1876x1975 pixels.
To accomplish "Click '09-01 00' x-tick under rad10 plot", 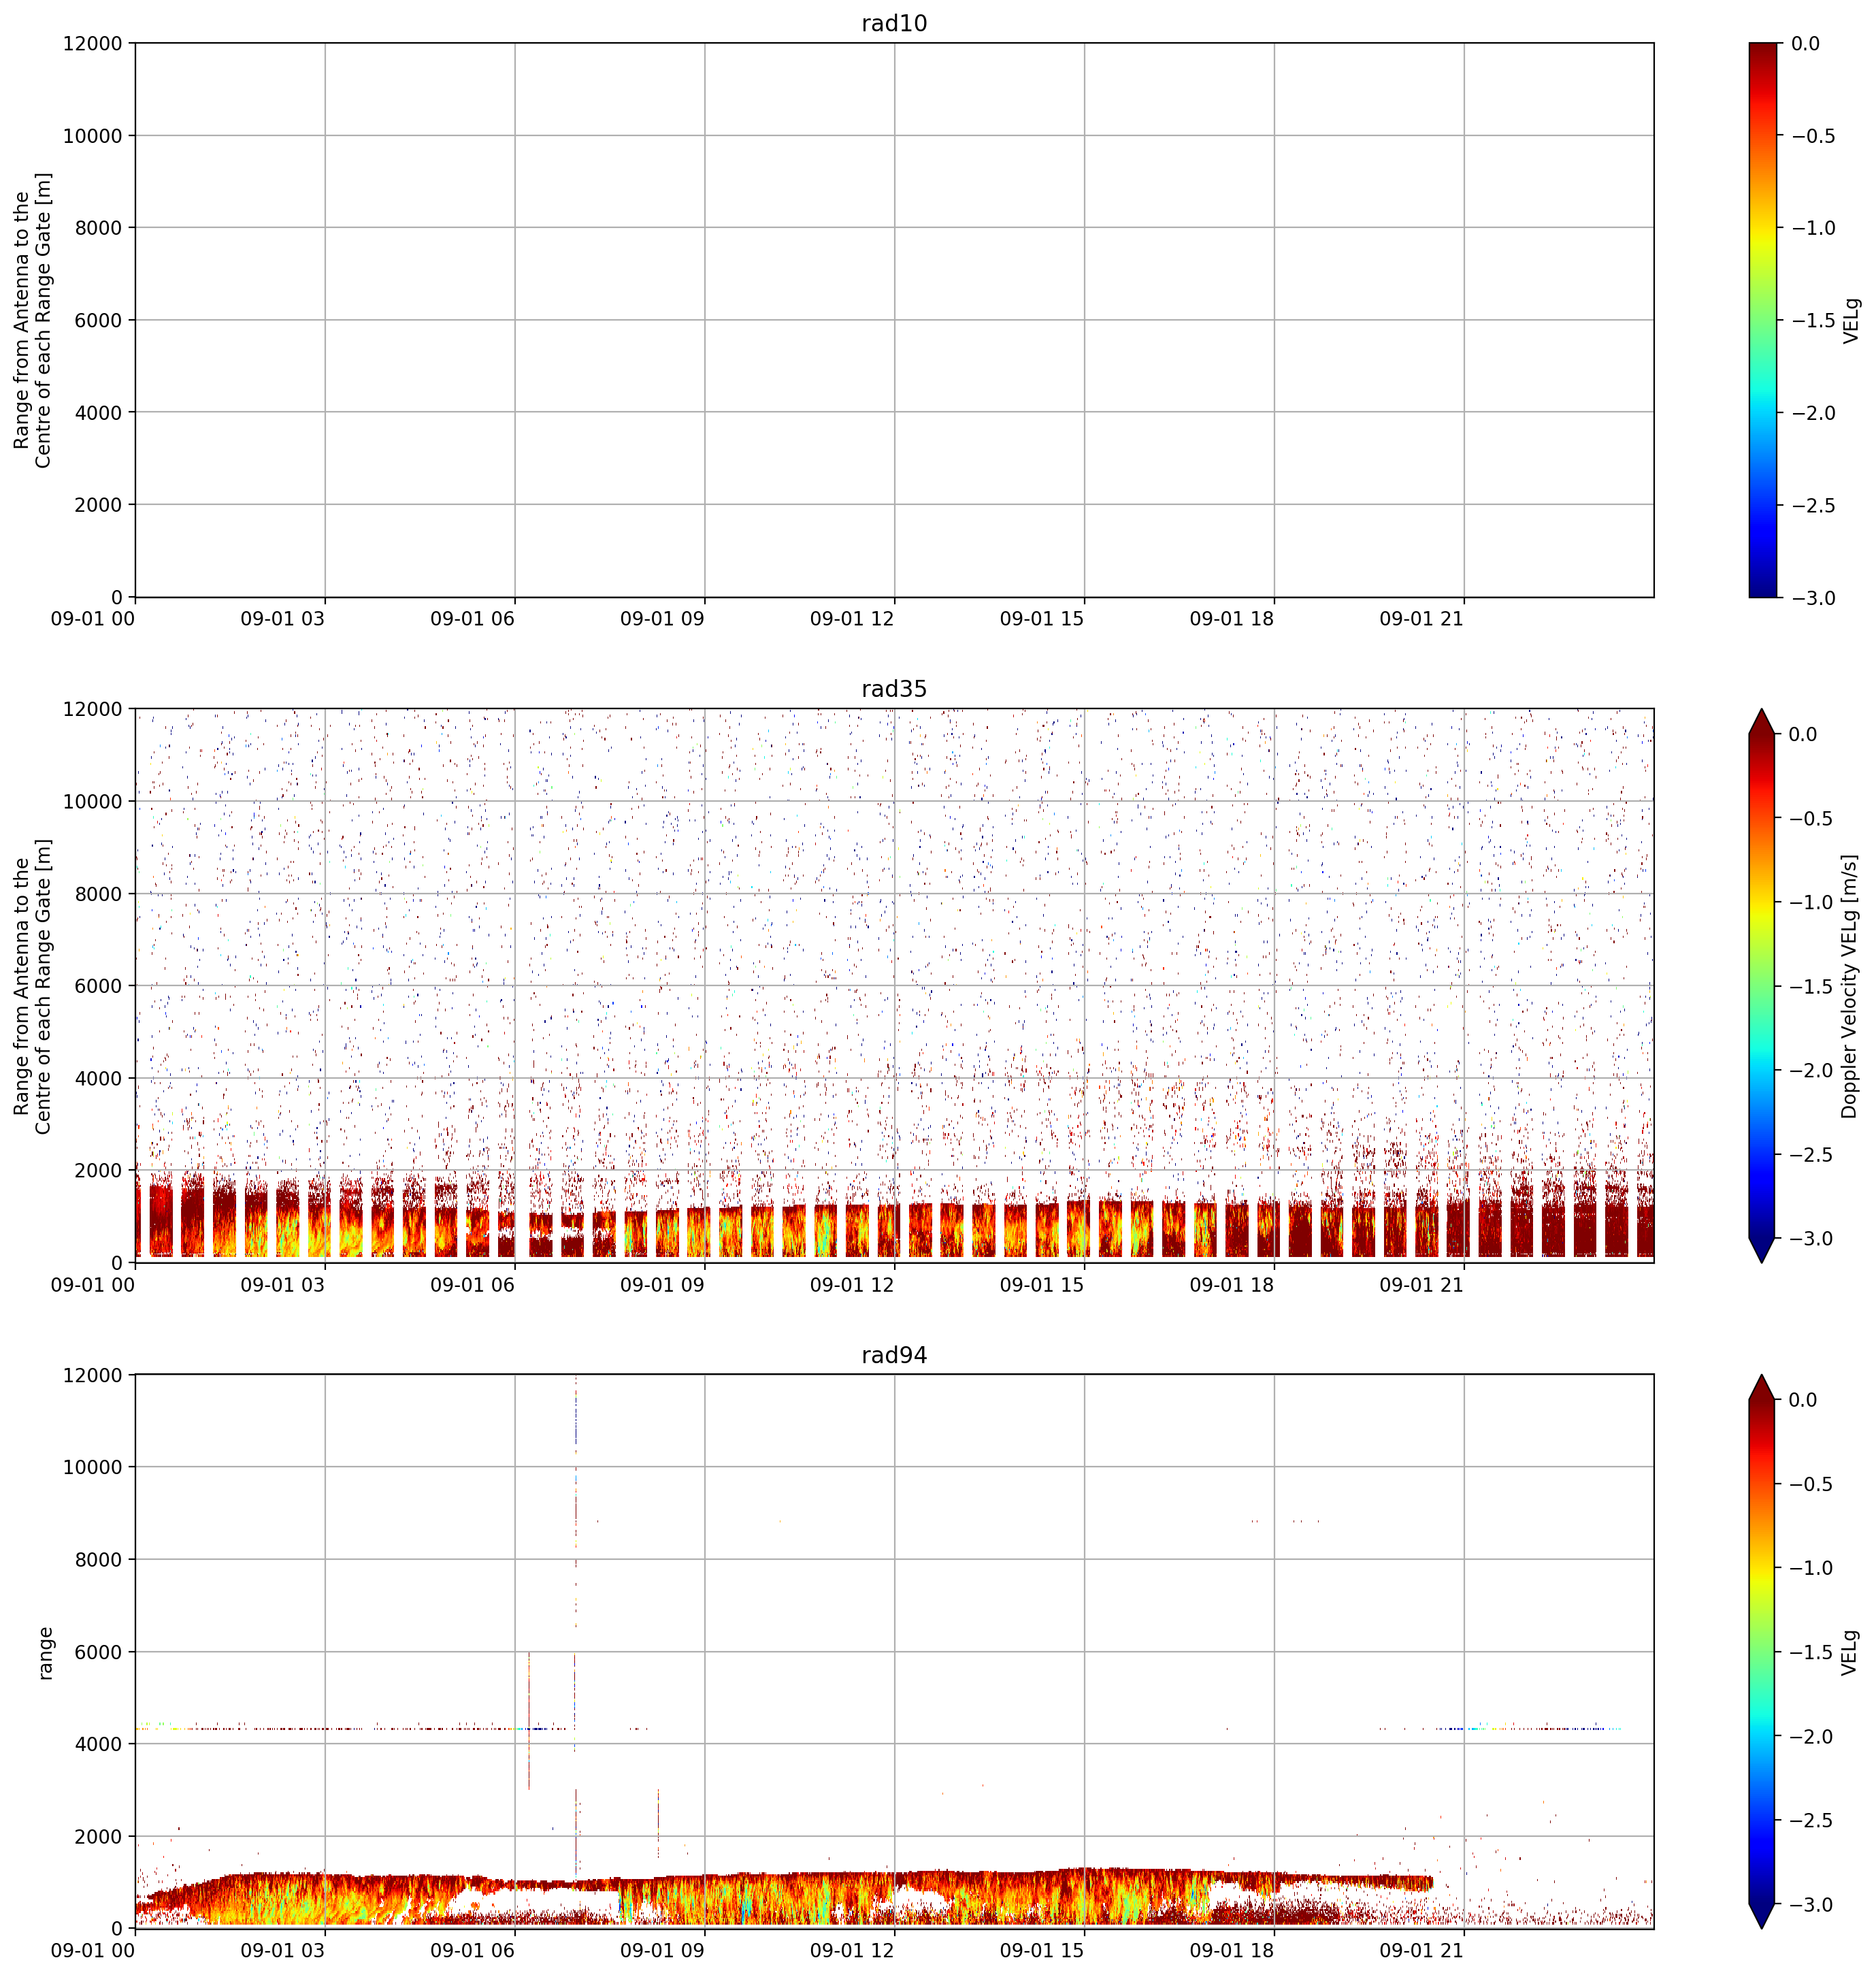I will (x=92, y=619).
